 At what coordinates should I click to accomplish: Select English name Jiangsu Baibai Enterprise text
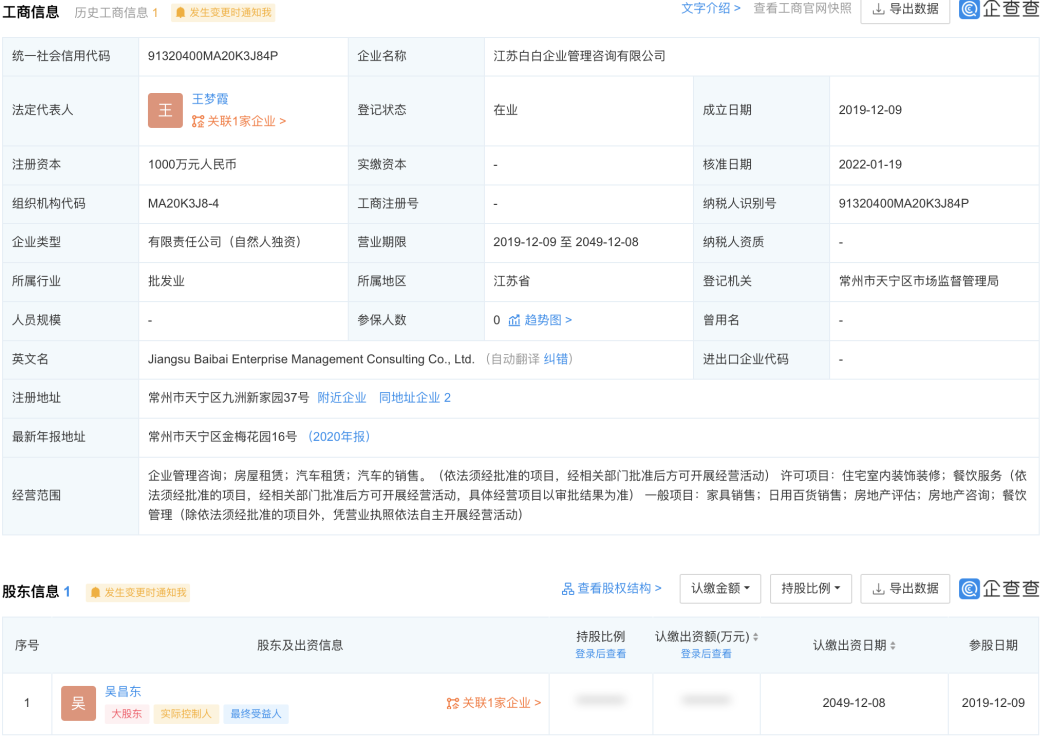click(311, 360)
